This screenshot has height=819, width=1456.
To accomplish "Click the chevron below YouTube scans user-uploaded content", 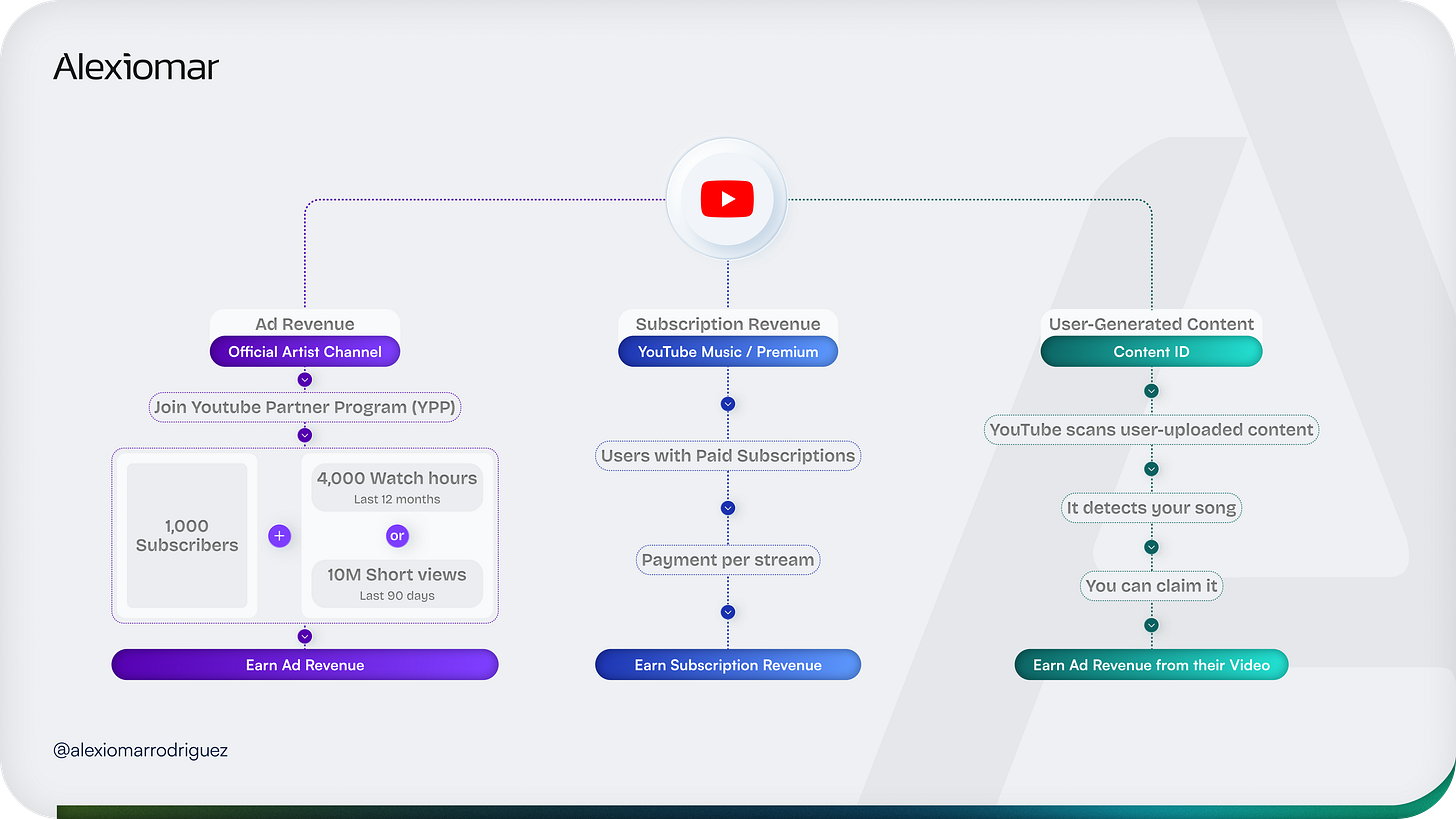I will point(1151,469).
